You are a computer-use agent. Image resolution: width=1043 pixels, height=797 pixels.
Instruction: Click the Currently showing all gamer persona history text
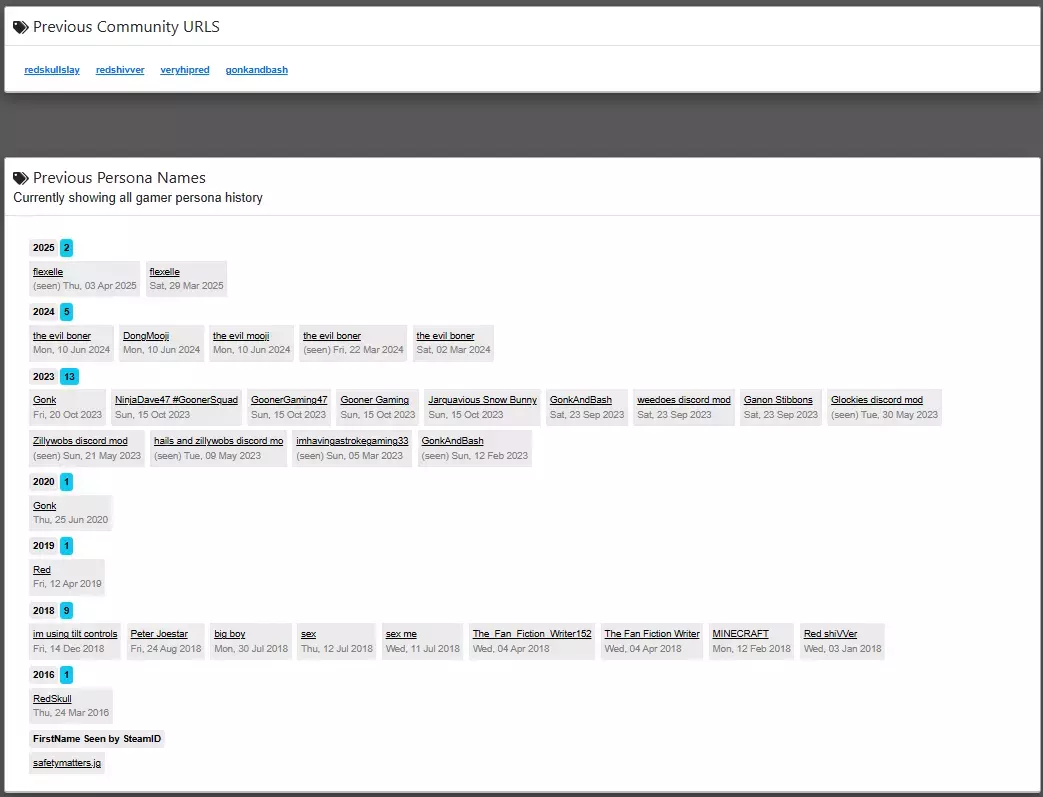pos(138,198)
